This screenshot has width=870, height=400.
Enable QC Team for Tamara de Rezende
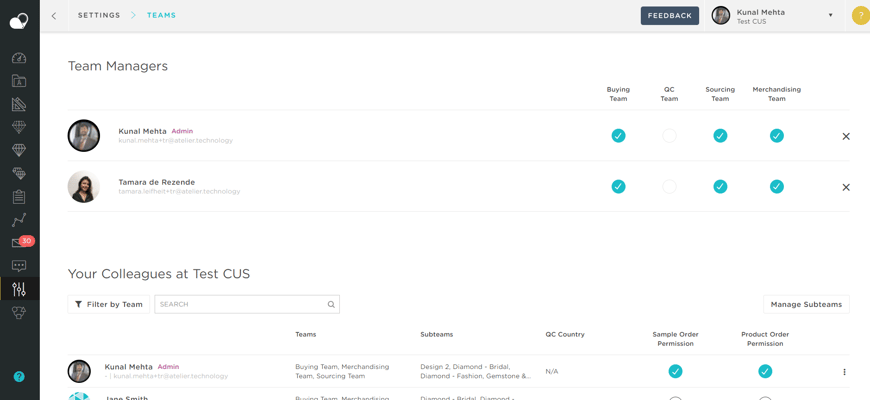click(x=669, y=186)
